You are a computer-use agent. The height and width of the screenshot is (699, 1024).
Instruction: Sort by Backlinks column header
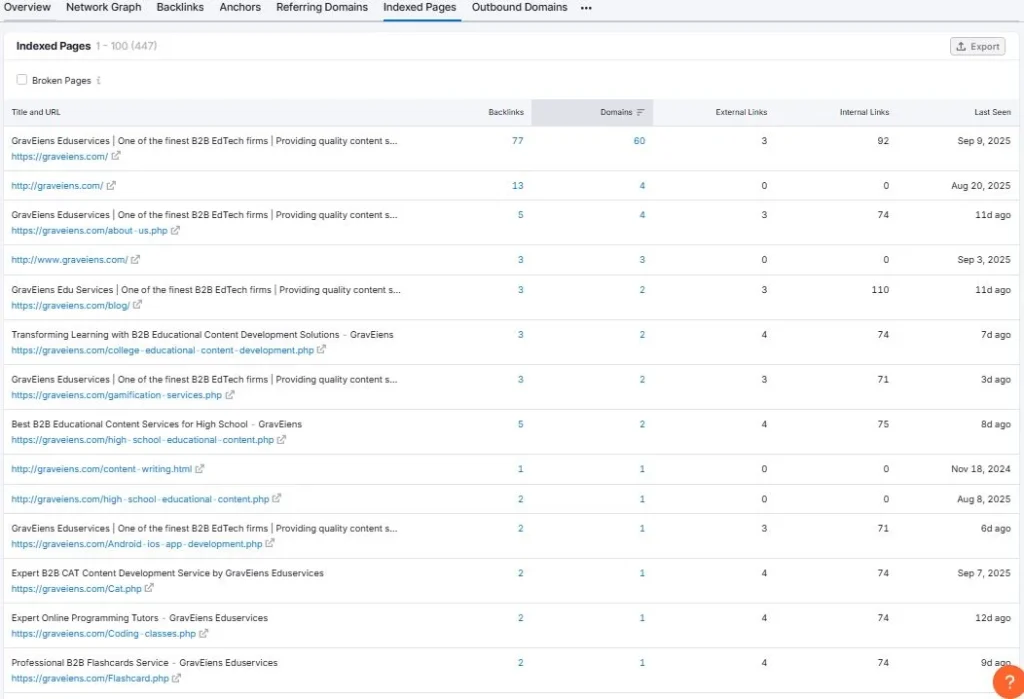point(506,112)
